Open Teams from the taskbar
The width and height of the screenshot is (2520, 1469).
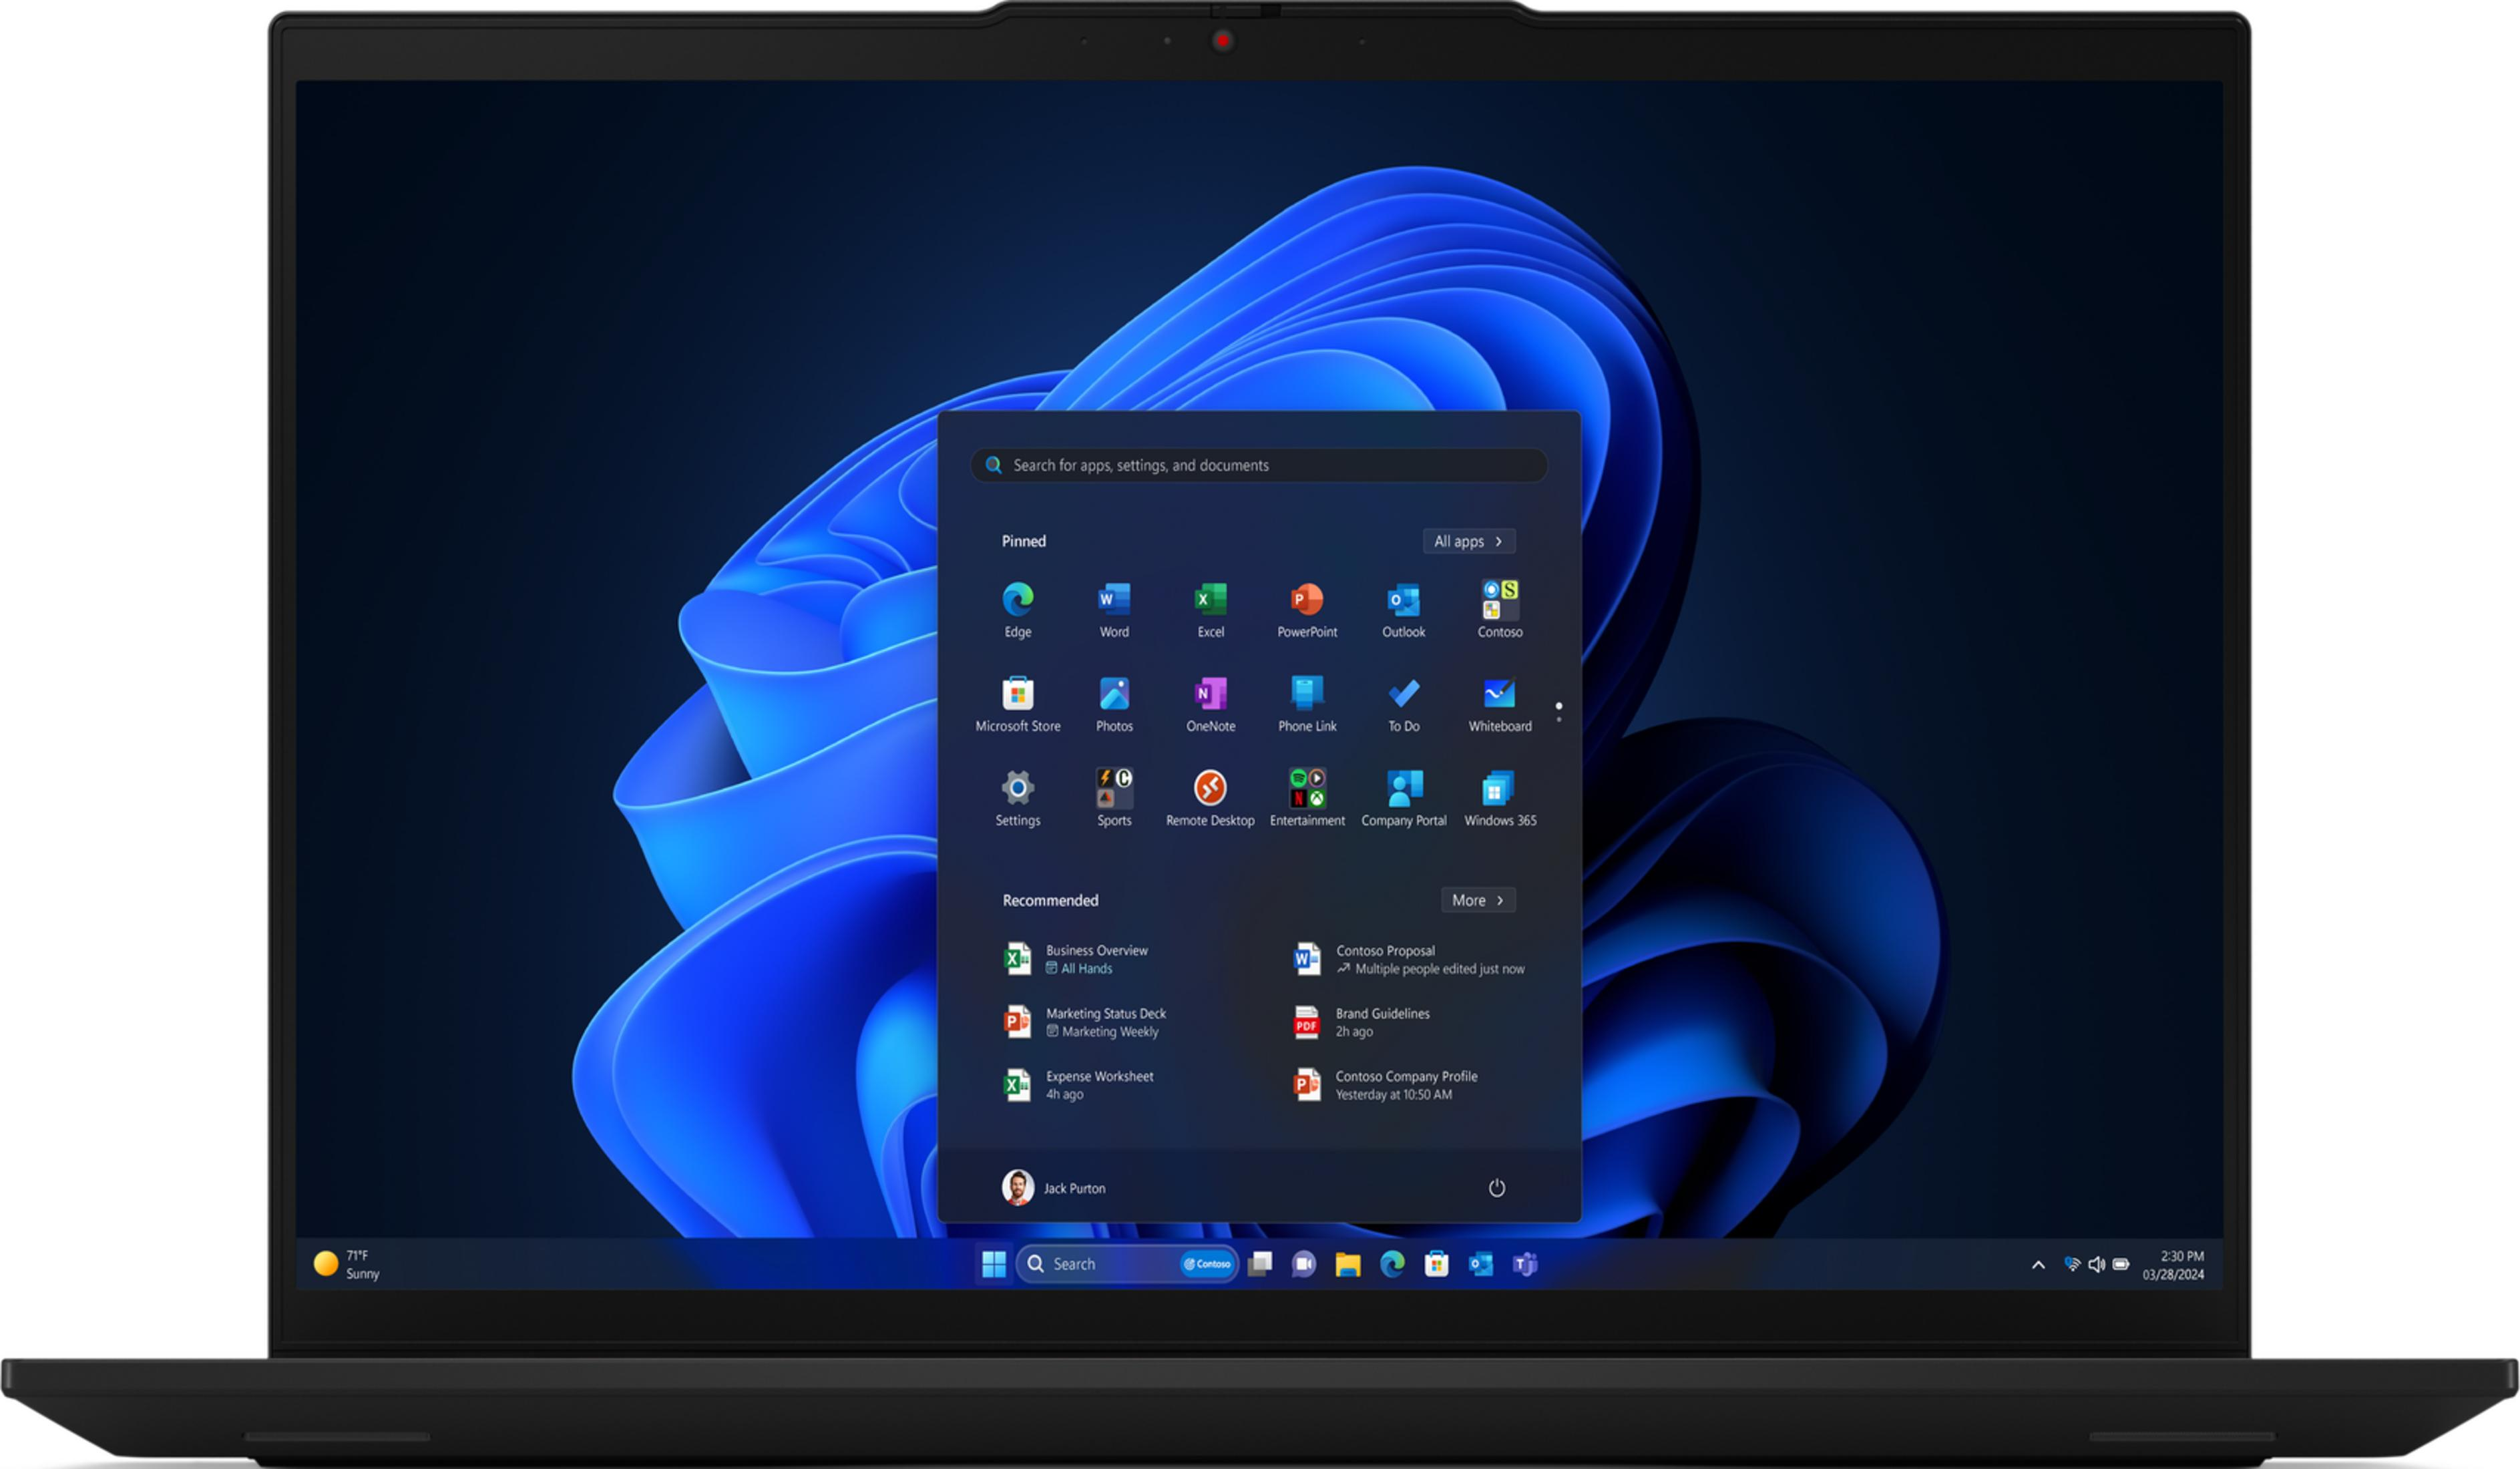click(x=1524, y=1264)
